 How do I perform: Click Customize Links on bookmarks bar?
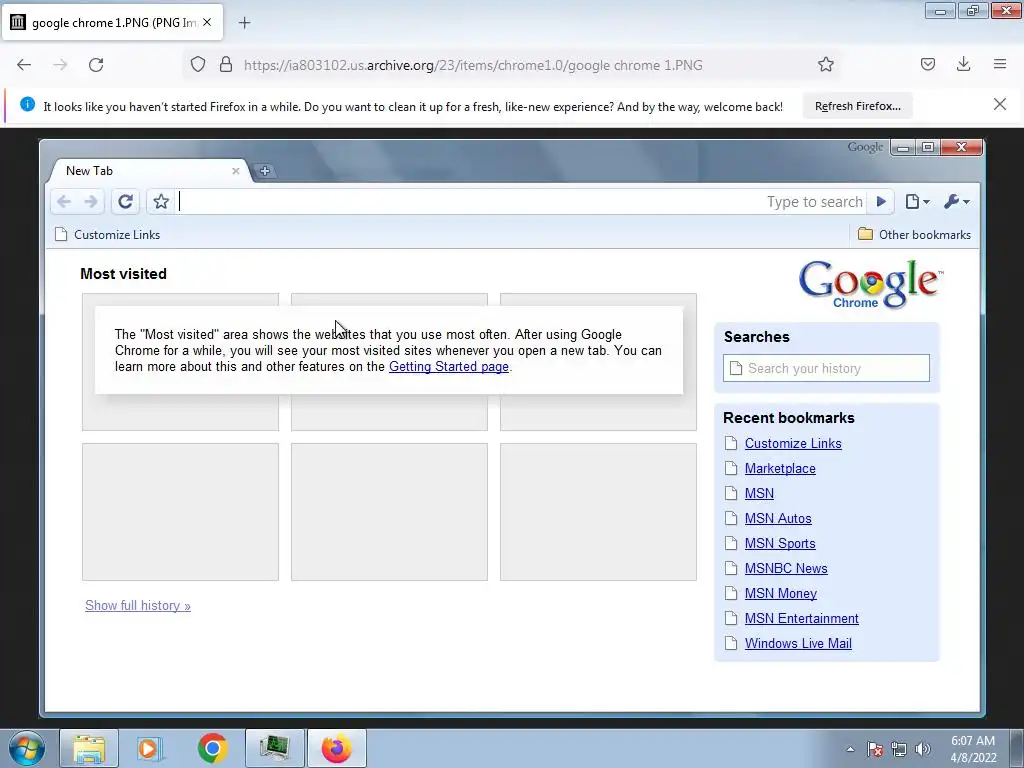108,234
